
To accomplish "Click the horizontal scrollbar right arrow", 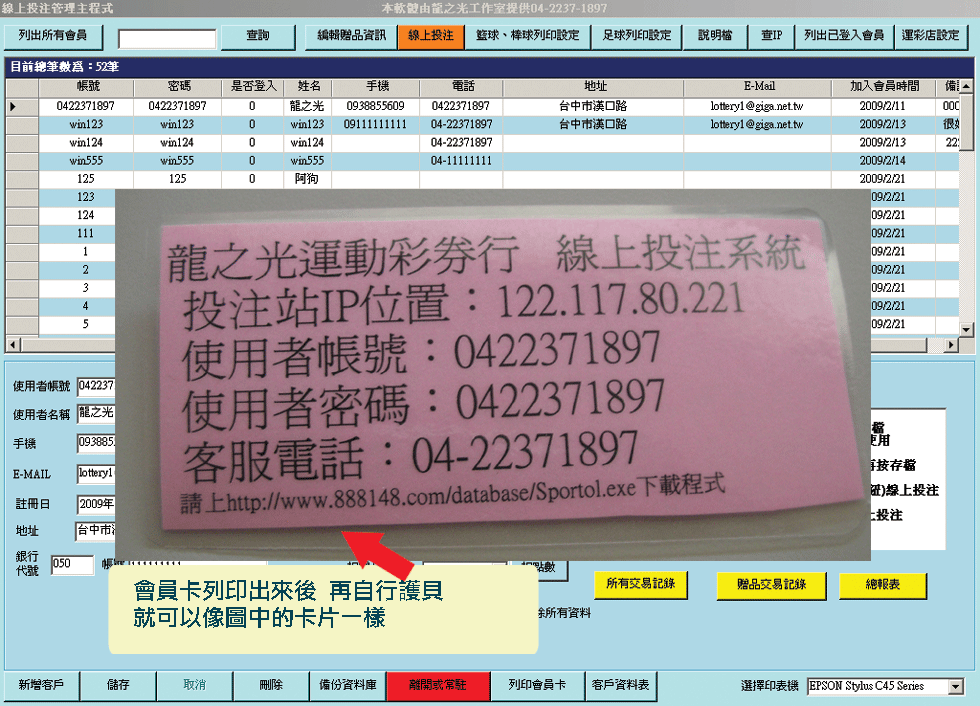I will tap(951, 345).
